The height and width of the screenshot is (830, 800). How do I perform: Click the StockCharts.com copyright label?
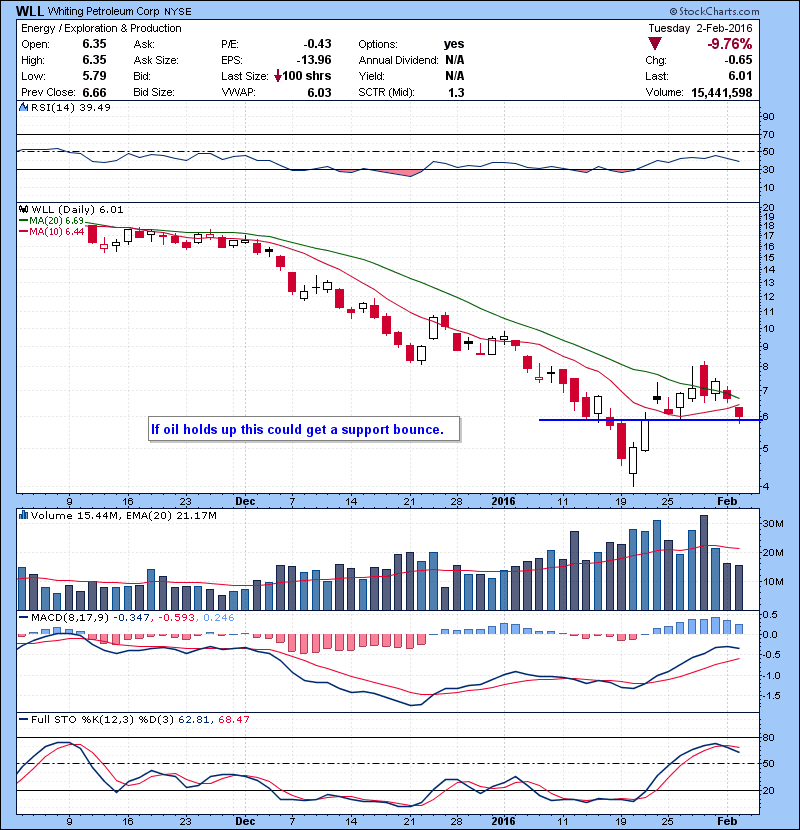pyautogui.click(x=714, y=11)
